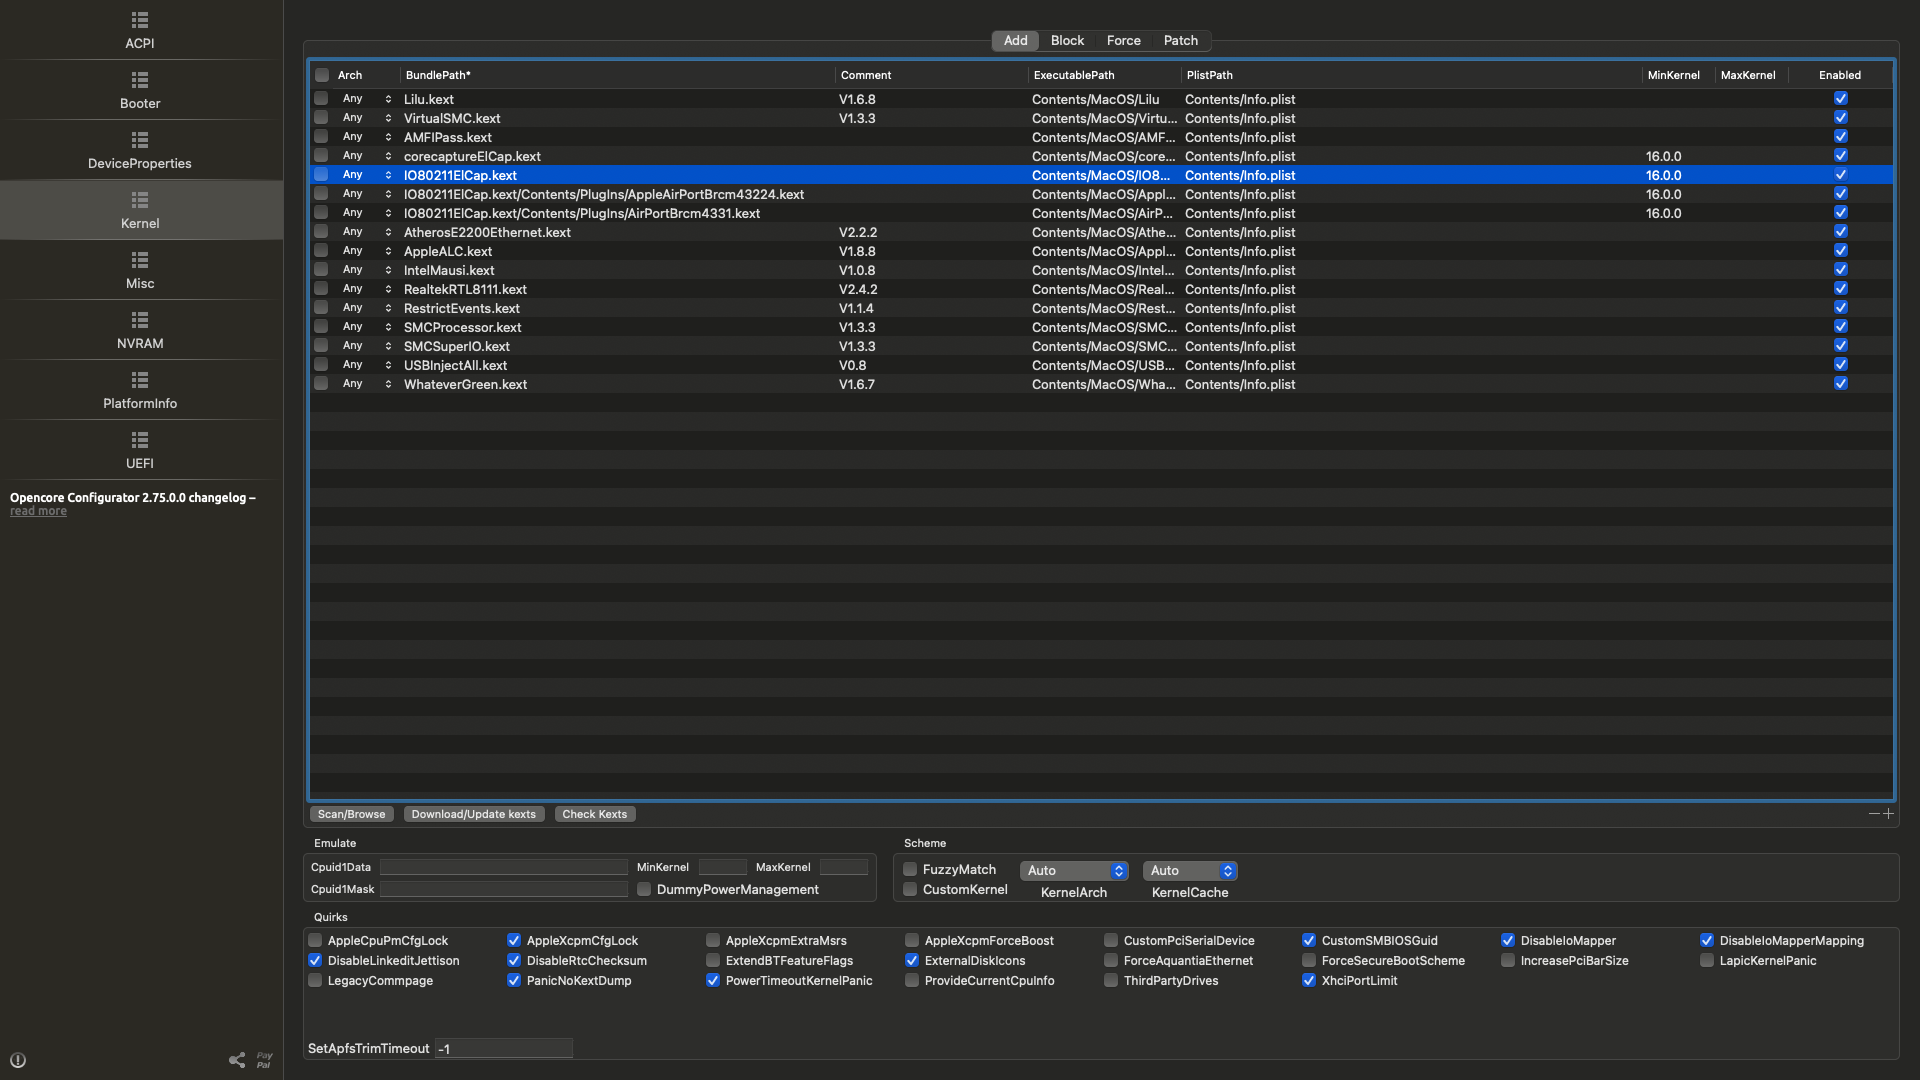Image resolution: width=1920 pixels, height=1080 pixels.
Task: Open the changelog read more link
Action: point(38,511)
